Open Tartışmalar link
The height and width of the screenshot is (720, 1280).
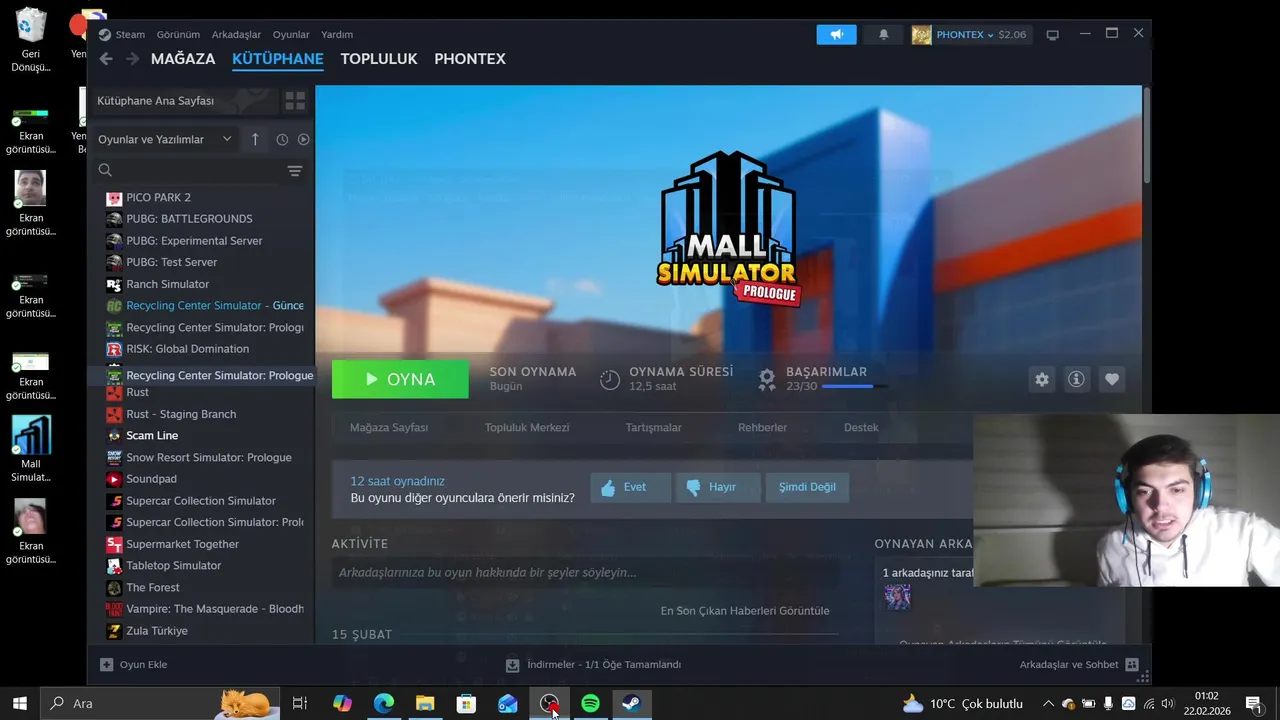tap(654, 427)
